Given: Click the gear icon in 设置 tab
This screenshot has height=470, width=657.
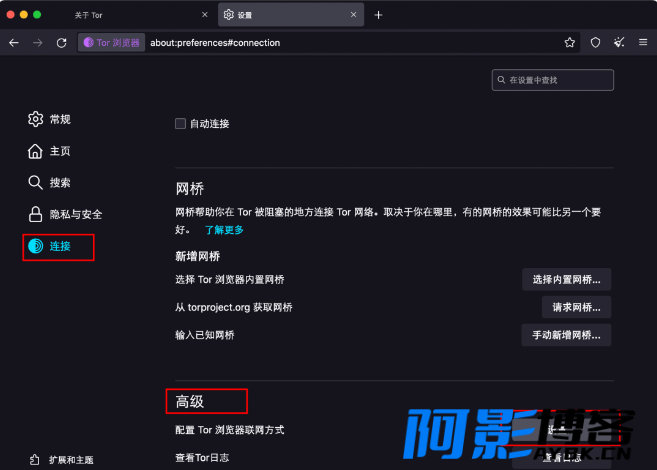Looking at the screenshot, I should coord(228,15).
